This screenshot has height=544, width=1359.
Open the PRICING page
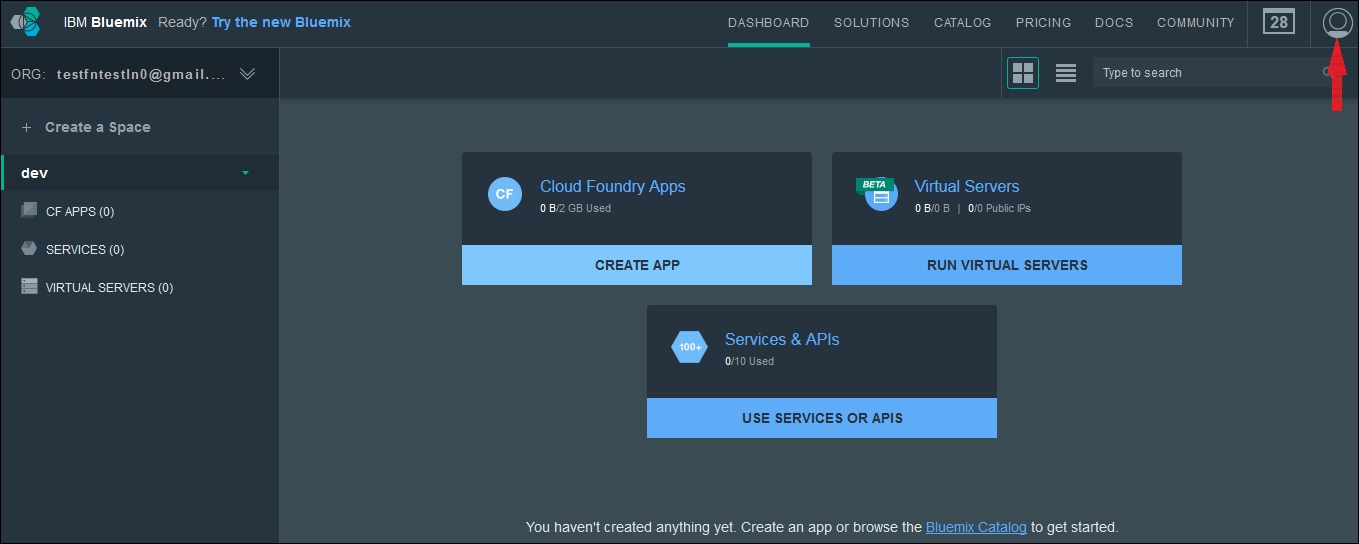point(1043,22)
